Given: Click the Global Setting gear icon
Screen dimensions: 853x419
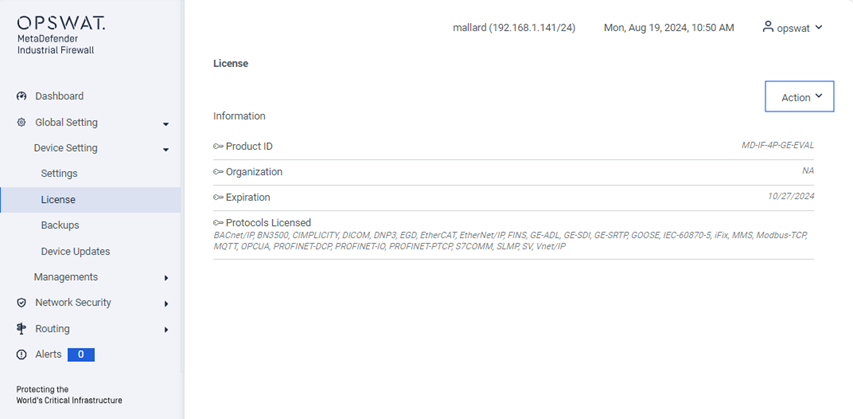Looking at the screenshot, I should pos(21,122).
